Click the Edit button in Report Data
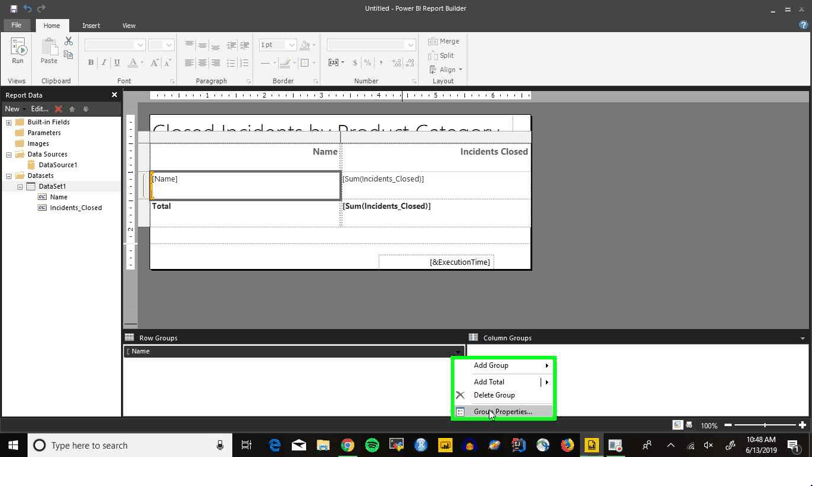This screenshot has width=813, height=486. tap(39, 109)
